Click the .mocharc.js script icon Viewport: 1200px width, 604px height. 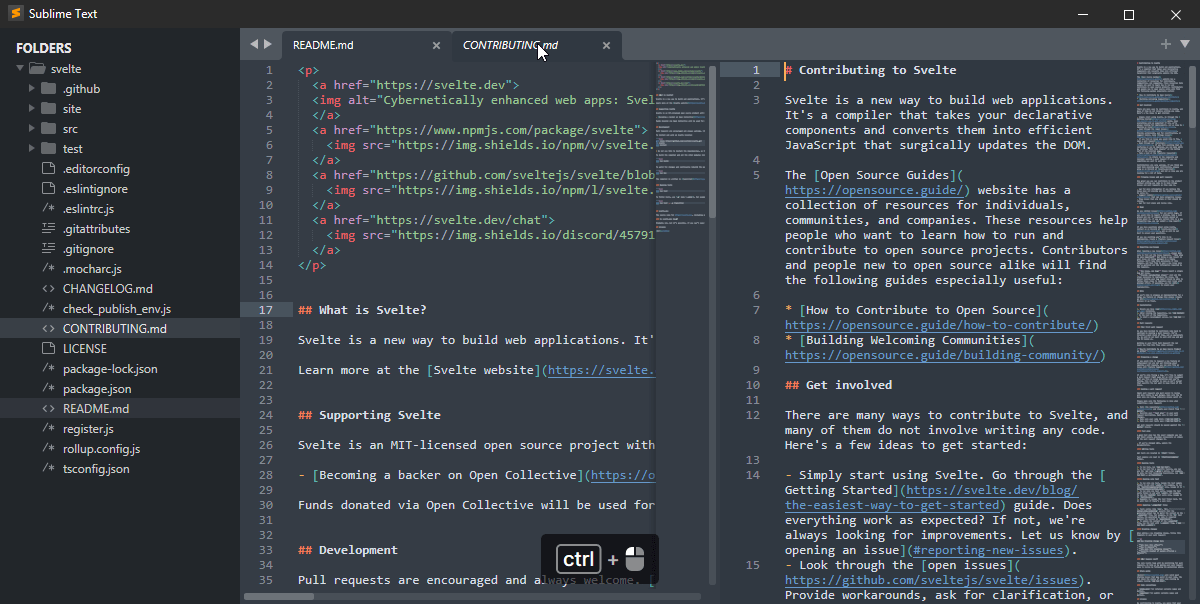(x=48, y=269)
